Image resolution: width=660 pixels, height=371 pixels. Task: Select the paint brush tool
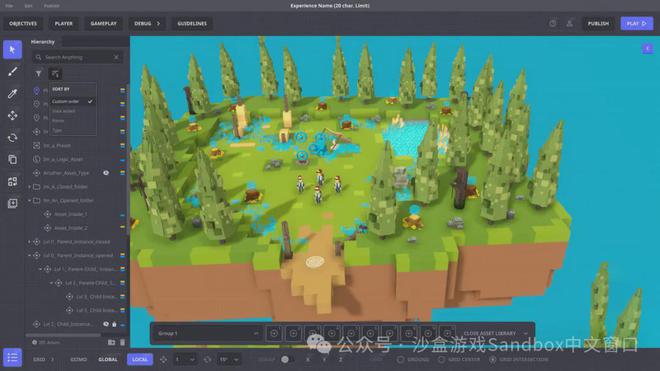[x=13, y=72]
